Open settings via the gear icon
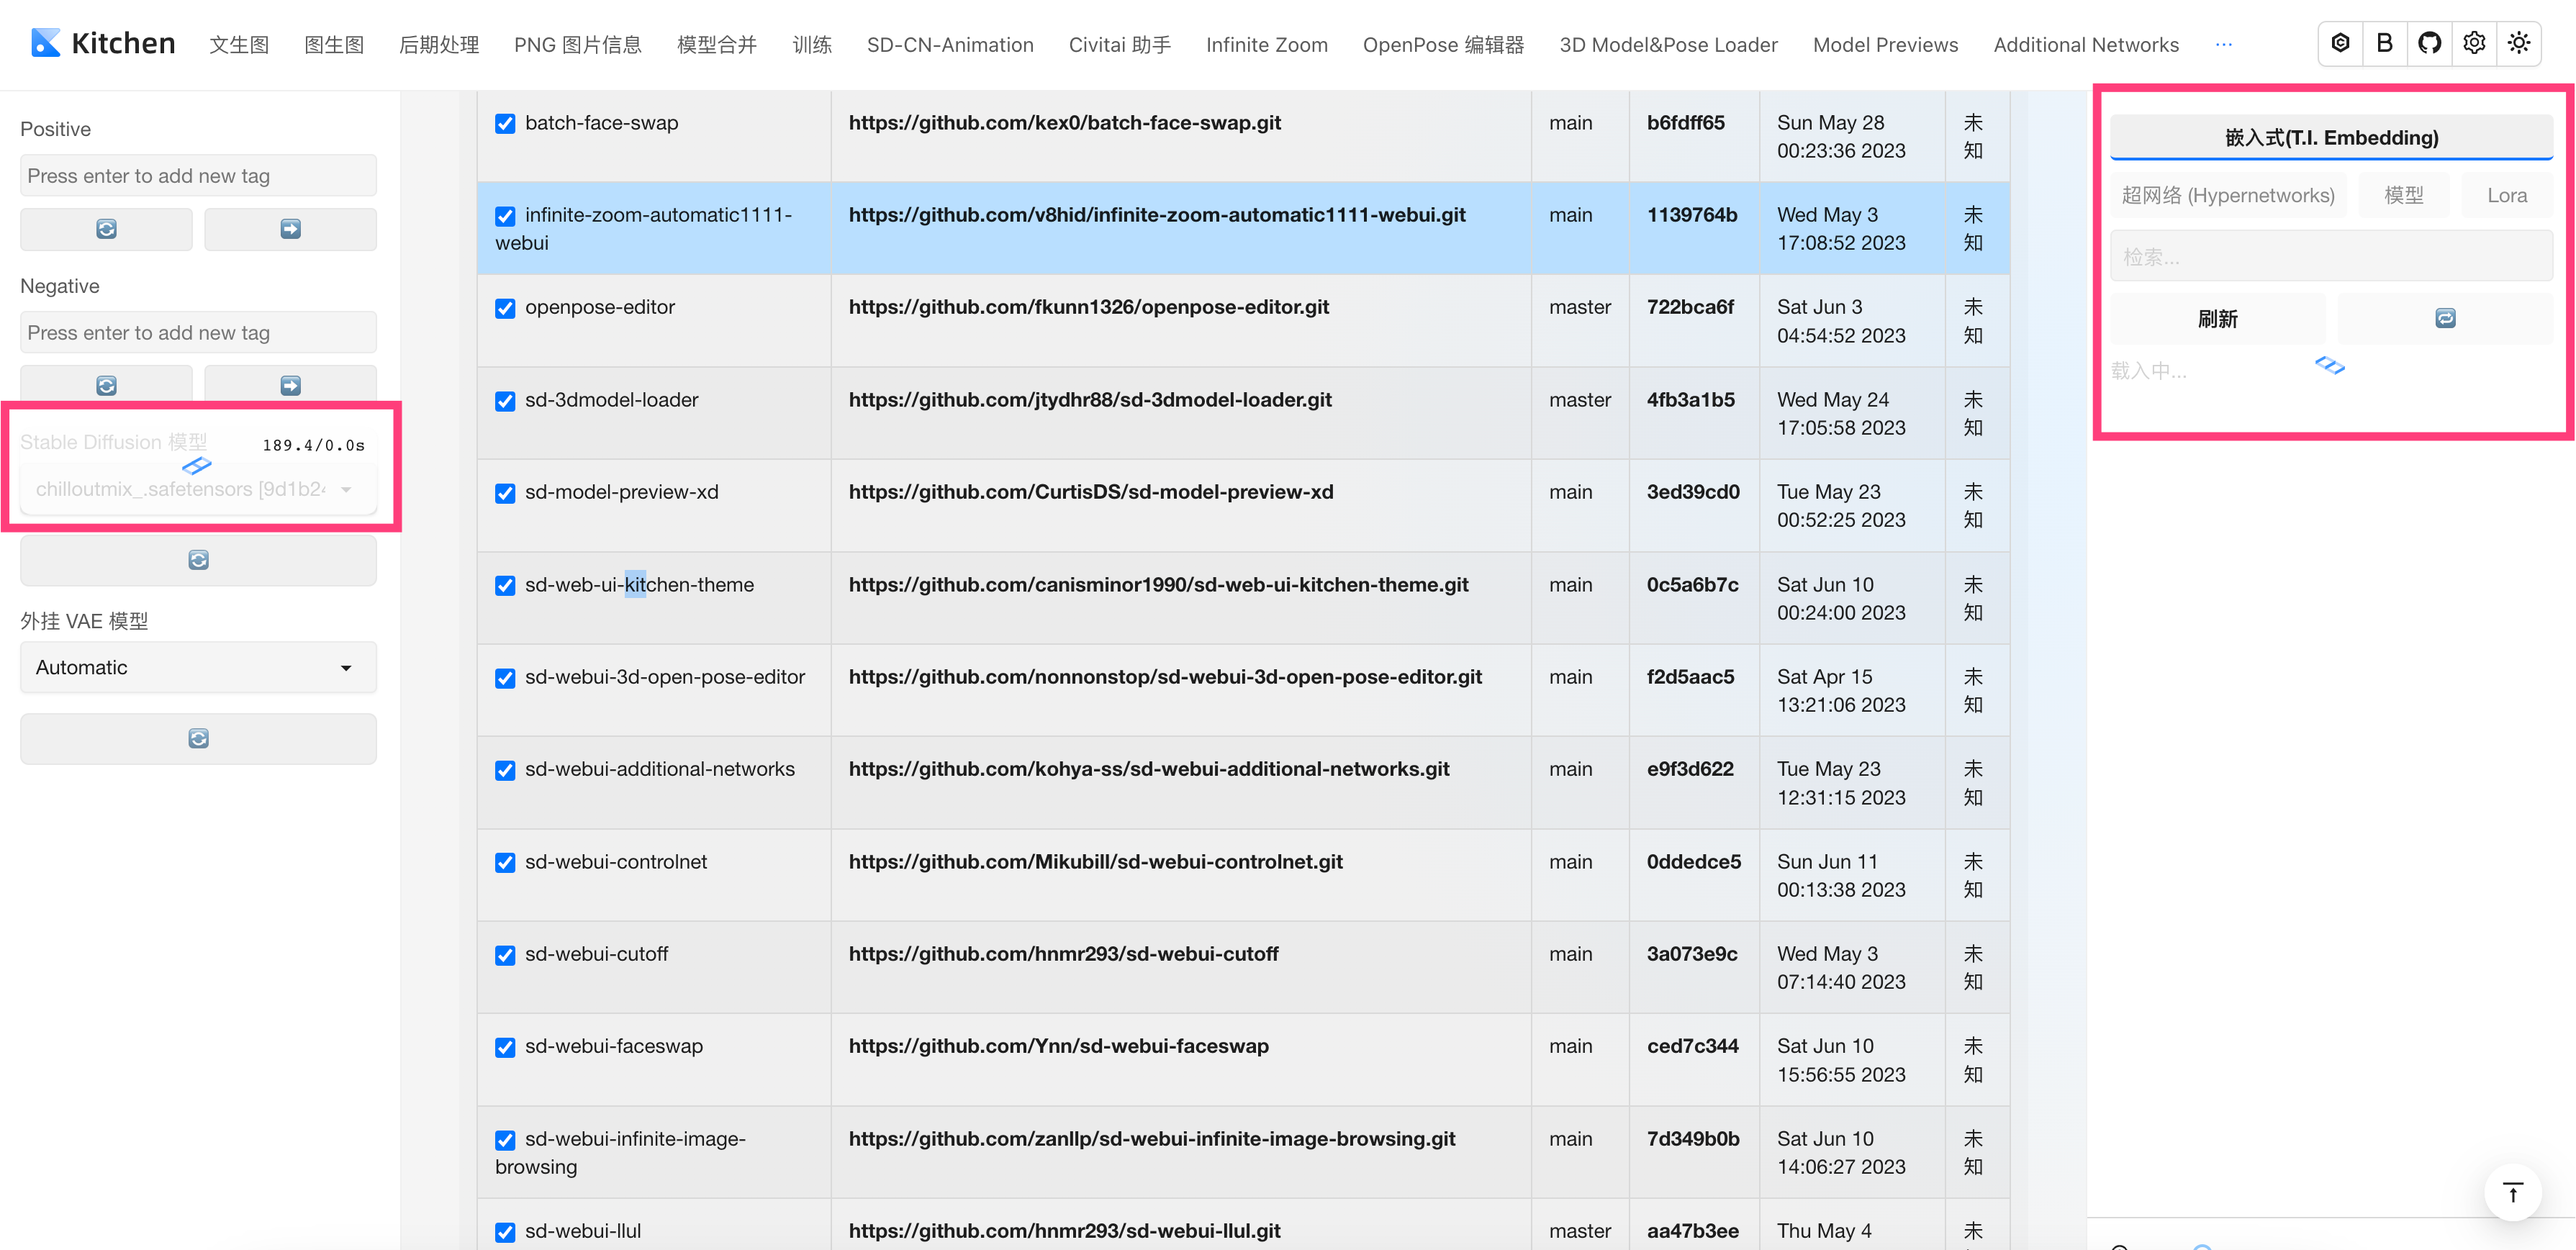Viewport: 2576px width, 1250px height. [x=2474, y=43]
